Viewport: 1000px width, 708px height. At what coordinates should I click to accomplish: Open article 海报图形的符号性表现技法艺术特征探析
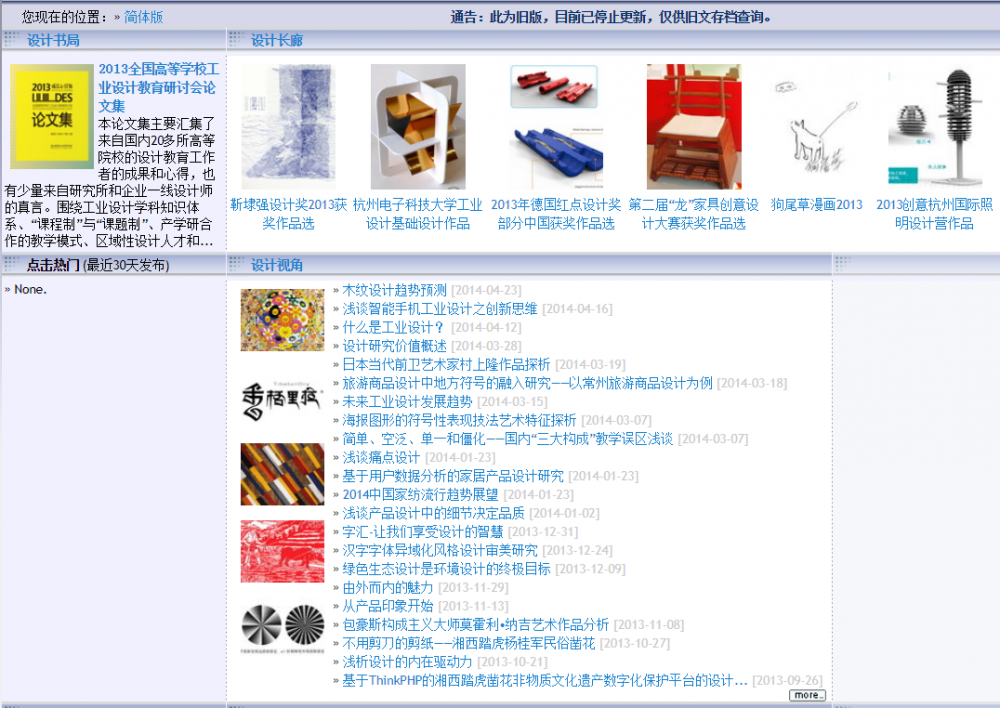click(459, 420)
